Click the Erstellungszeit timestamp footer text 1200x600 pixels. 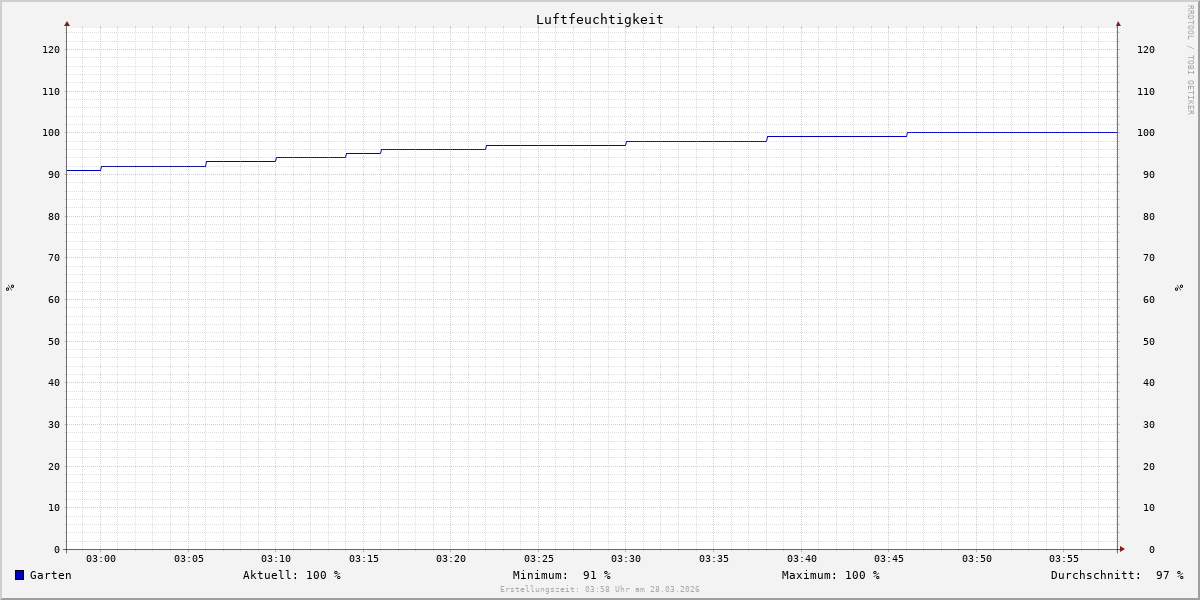pos(600,589)
